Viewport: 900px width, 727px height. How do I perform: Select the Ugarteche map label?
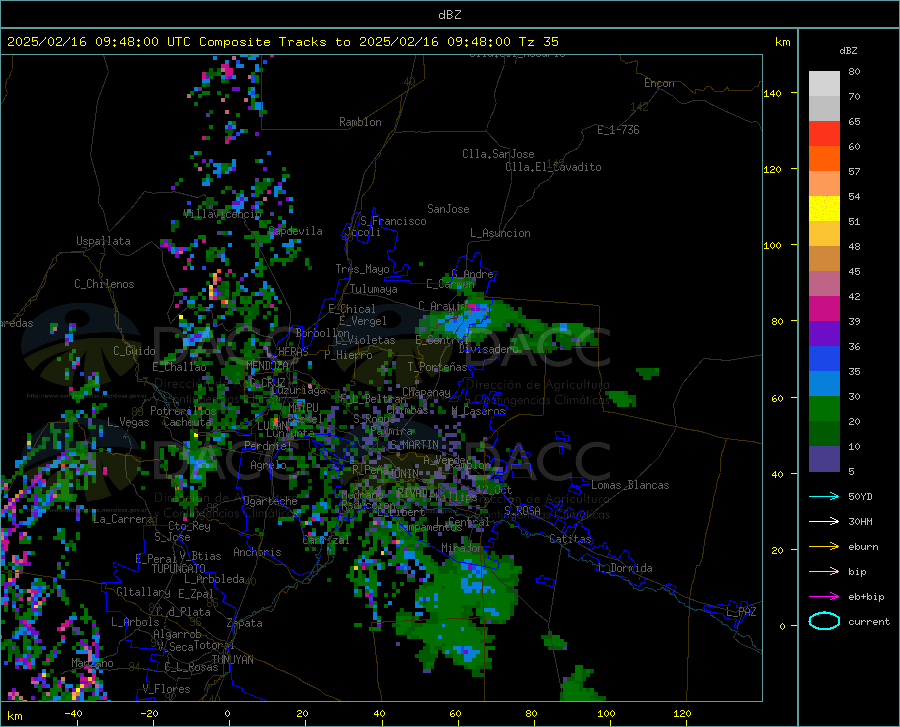(x=270, y=501)
